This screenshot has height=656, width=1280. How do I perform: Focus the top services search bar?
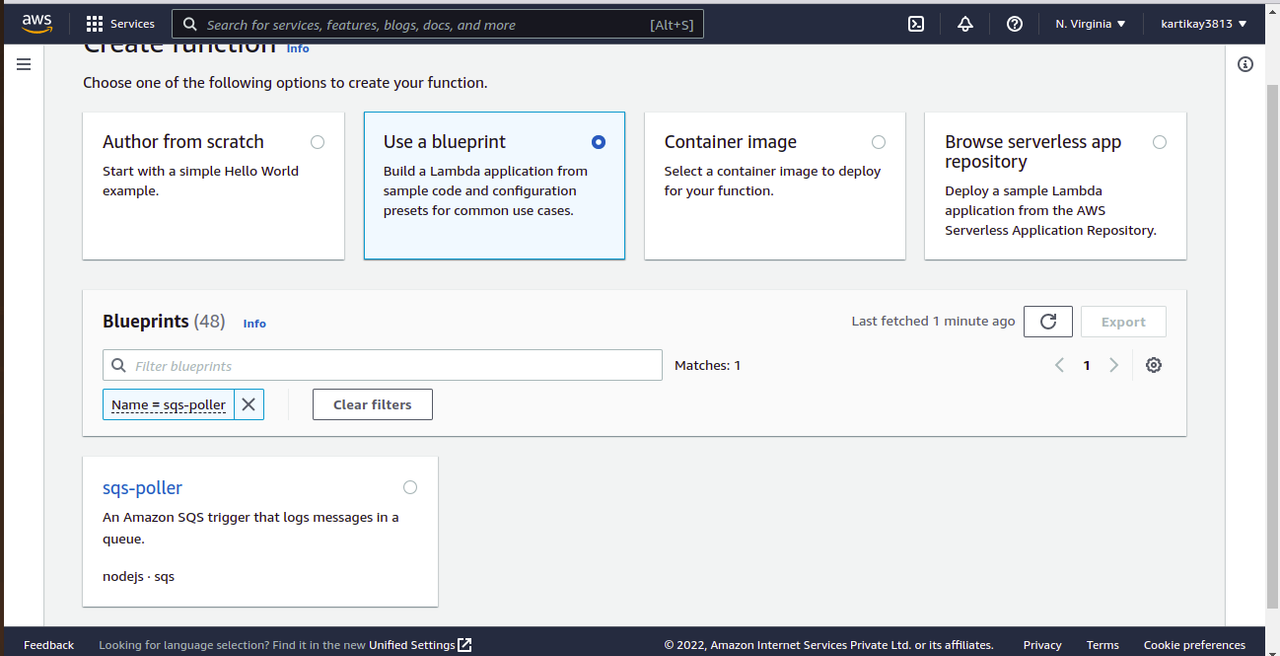[x=438, y=24]
